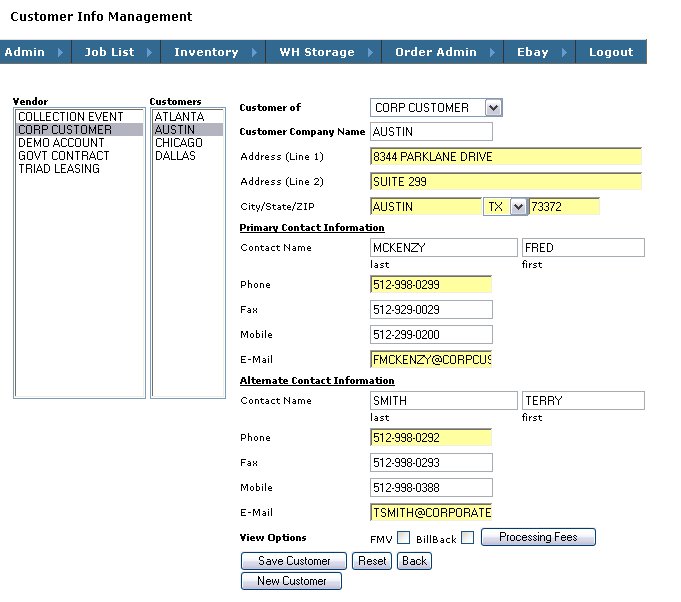Click the Save Customer button

click(294, 561)
